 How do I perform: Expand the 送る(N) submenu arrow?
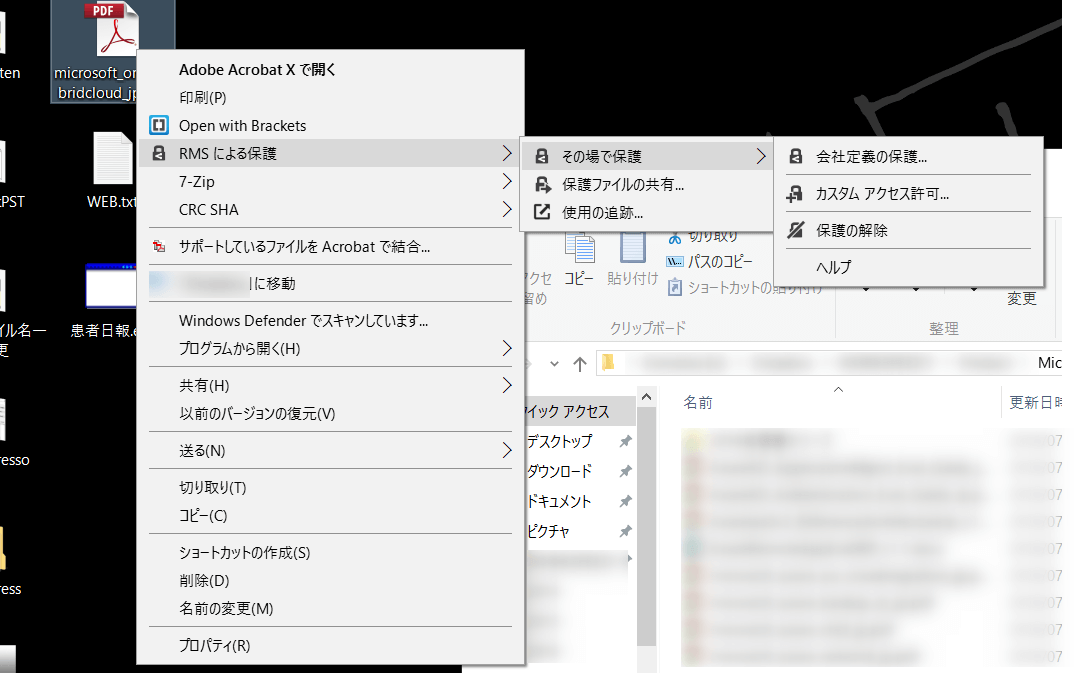[x=506, y=451]
